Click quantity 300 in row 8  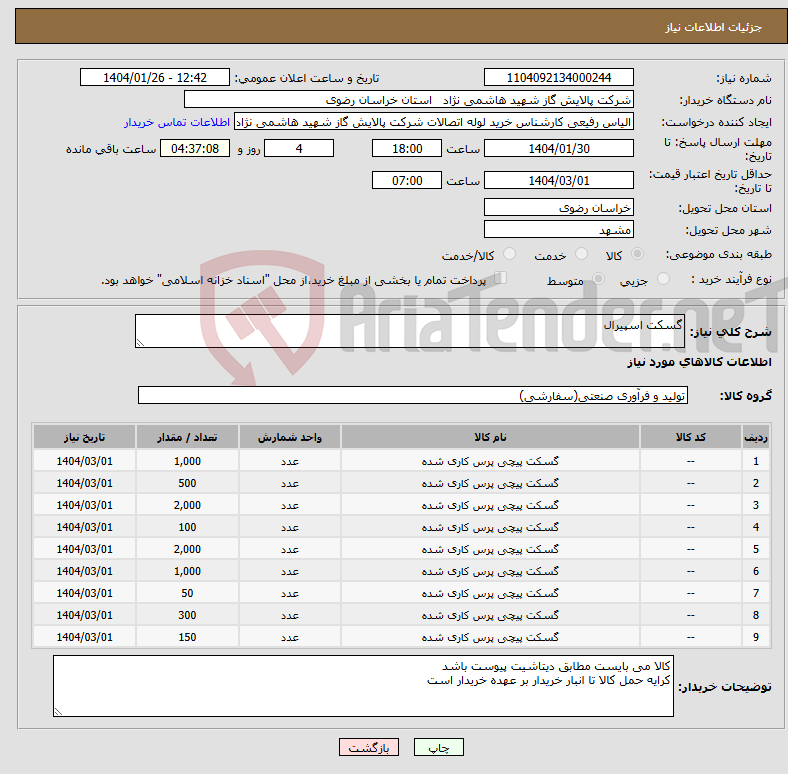pos(187,615)
